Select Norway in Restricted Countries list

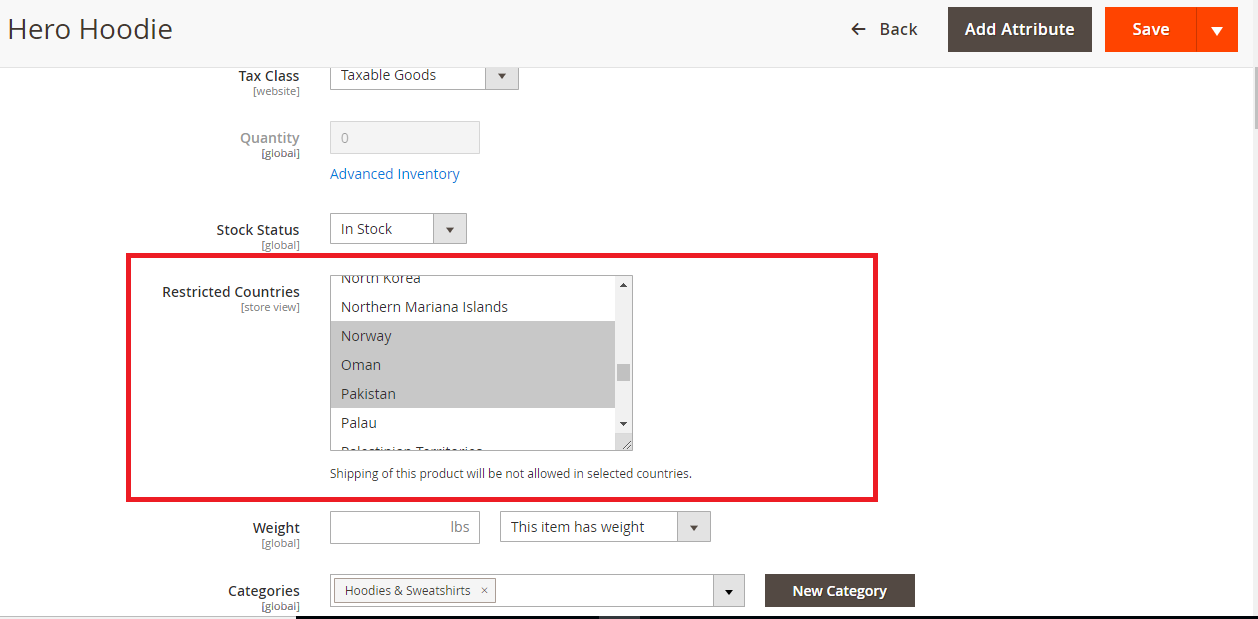[366, 336]
